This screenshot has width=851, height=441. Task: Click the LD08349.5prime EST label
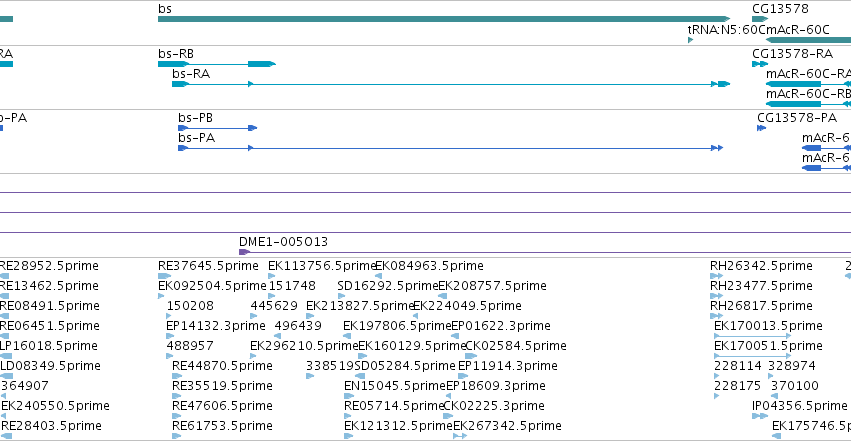50,366
